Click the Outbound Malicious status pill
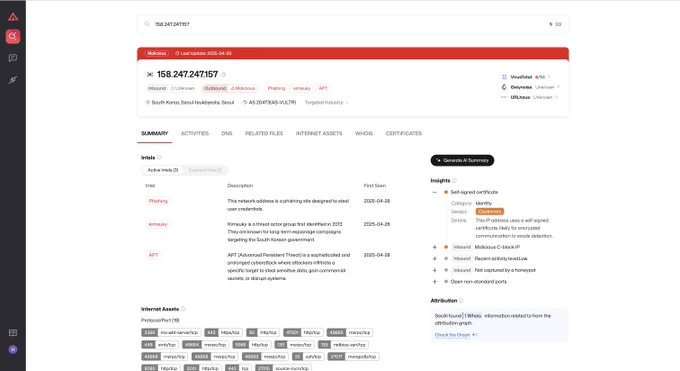Image resolution: width=680 pixels, height=371 pixels. coord(230,89)
